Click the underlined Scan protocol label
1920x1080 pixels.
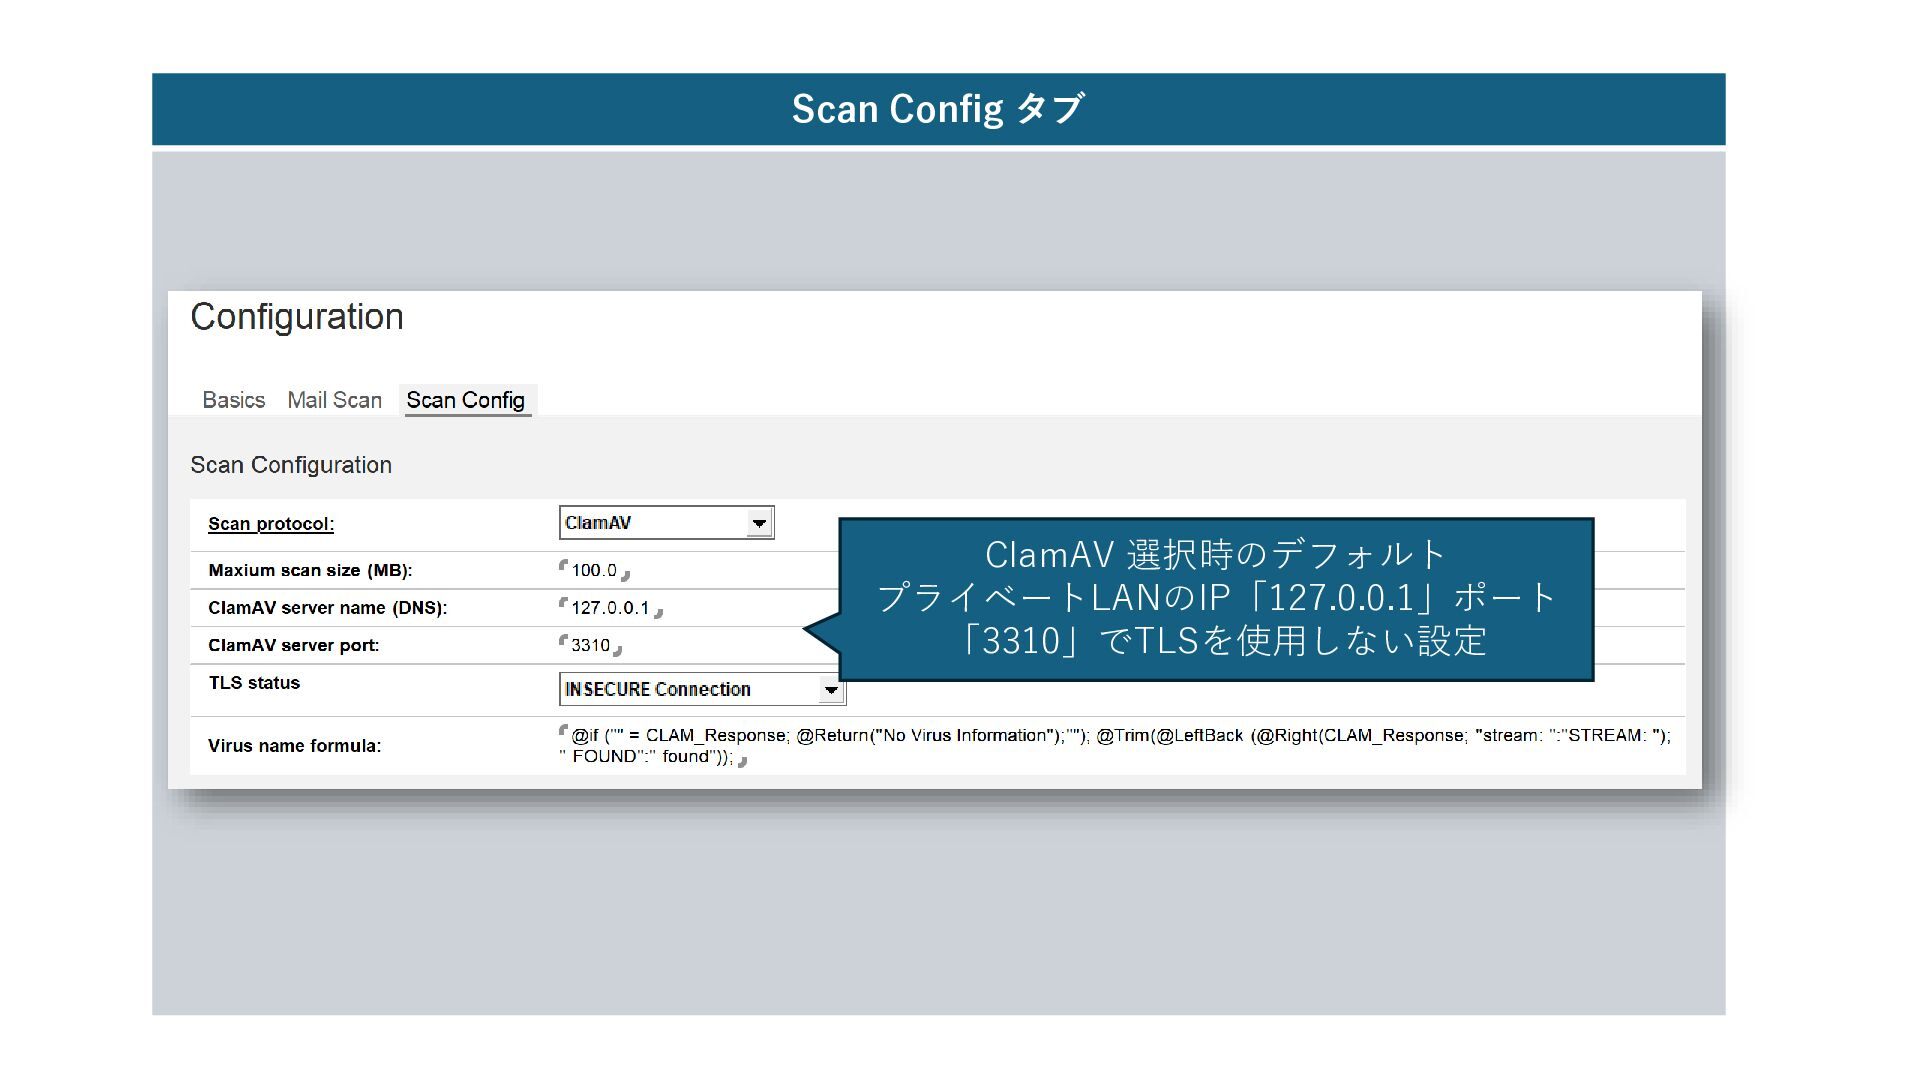[270, 524]
